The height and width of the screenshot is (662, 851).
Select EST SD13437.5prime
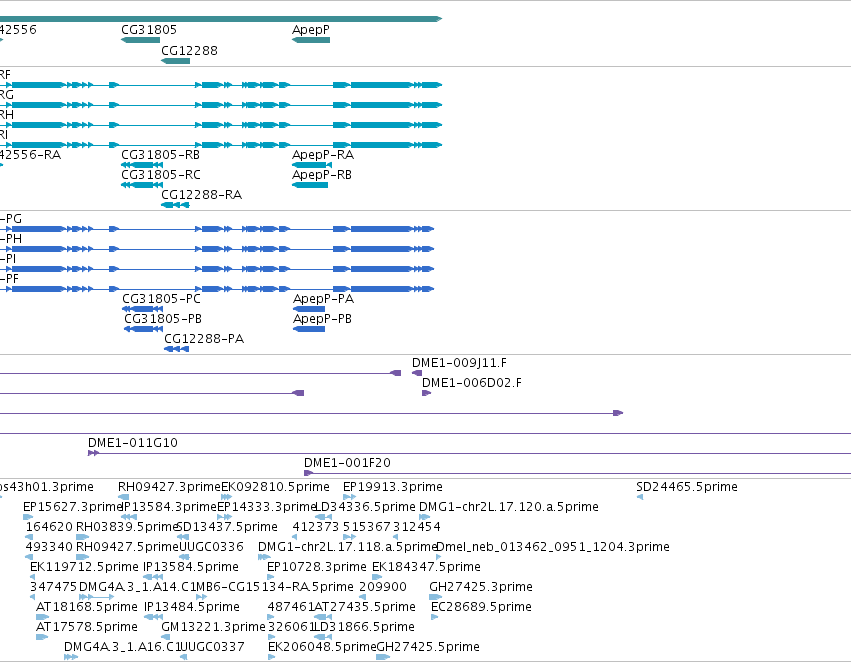click(x=227, y=527)
